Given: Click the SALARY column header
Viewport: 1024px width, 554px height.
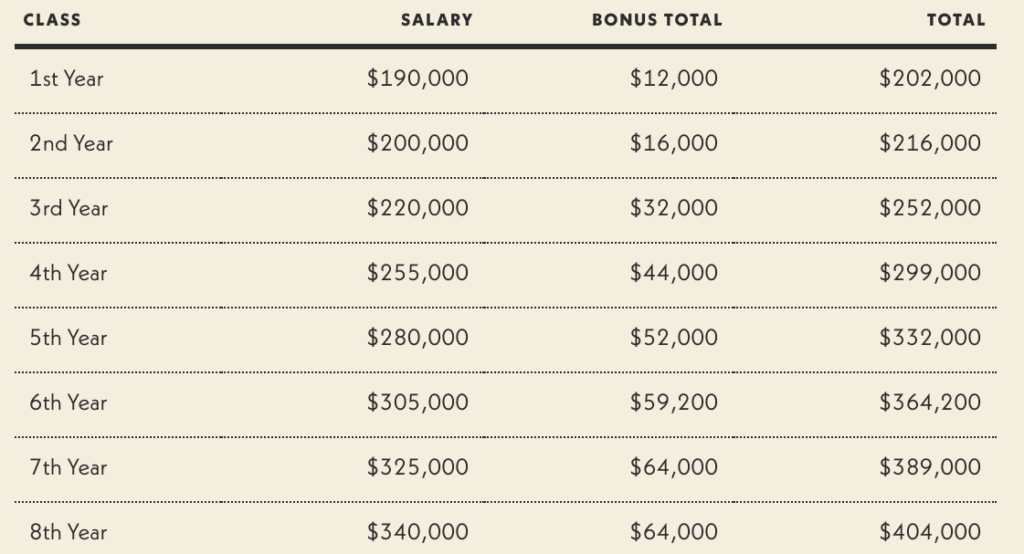Looking at the screenshot, I should [436, 19].
